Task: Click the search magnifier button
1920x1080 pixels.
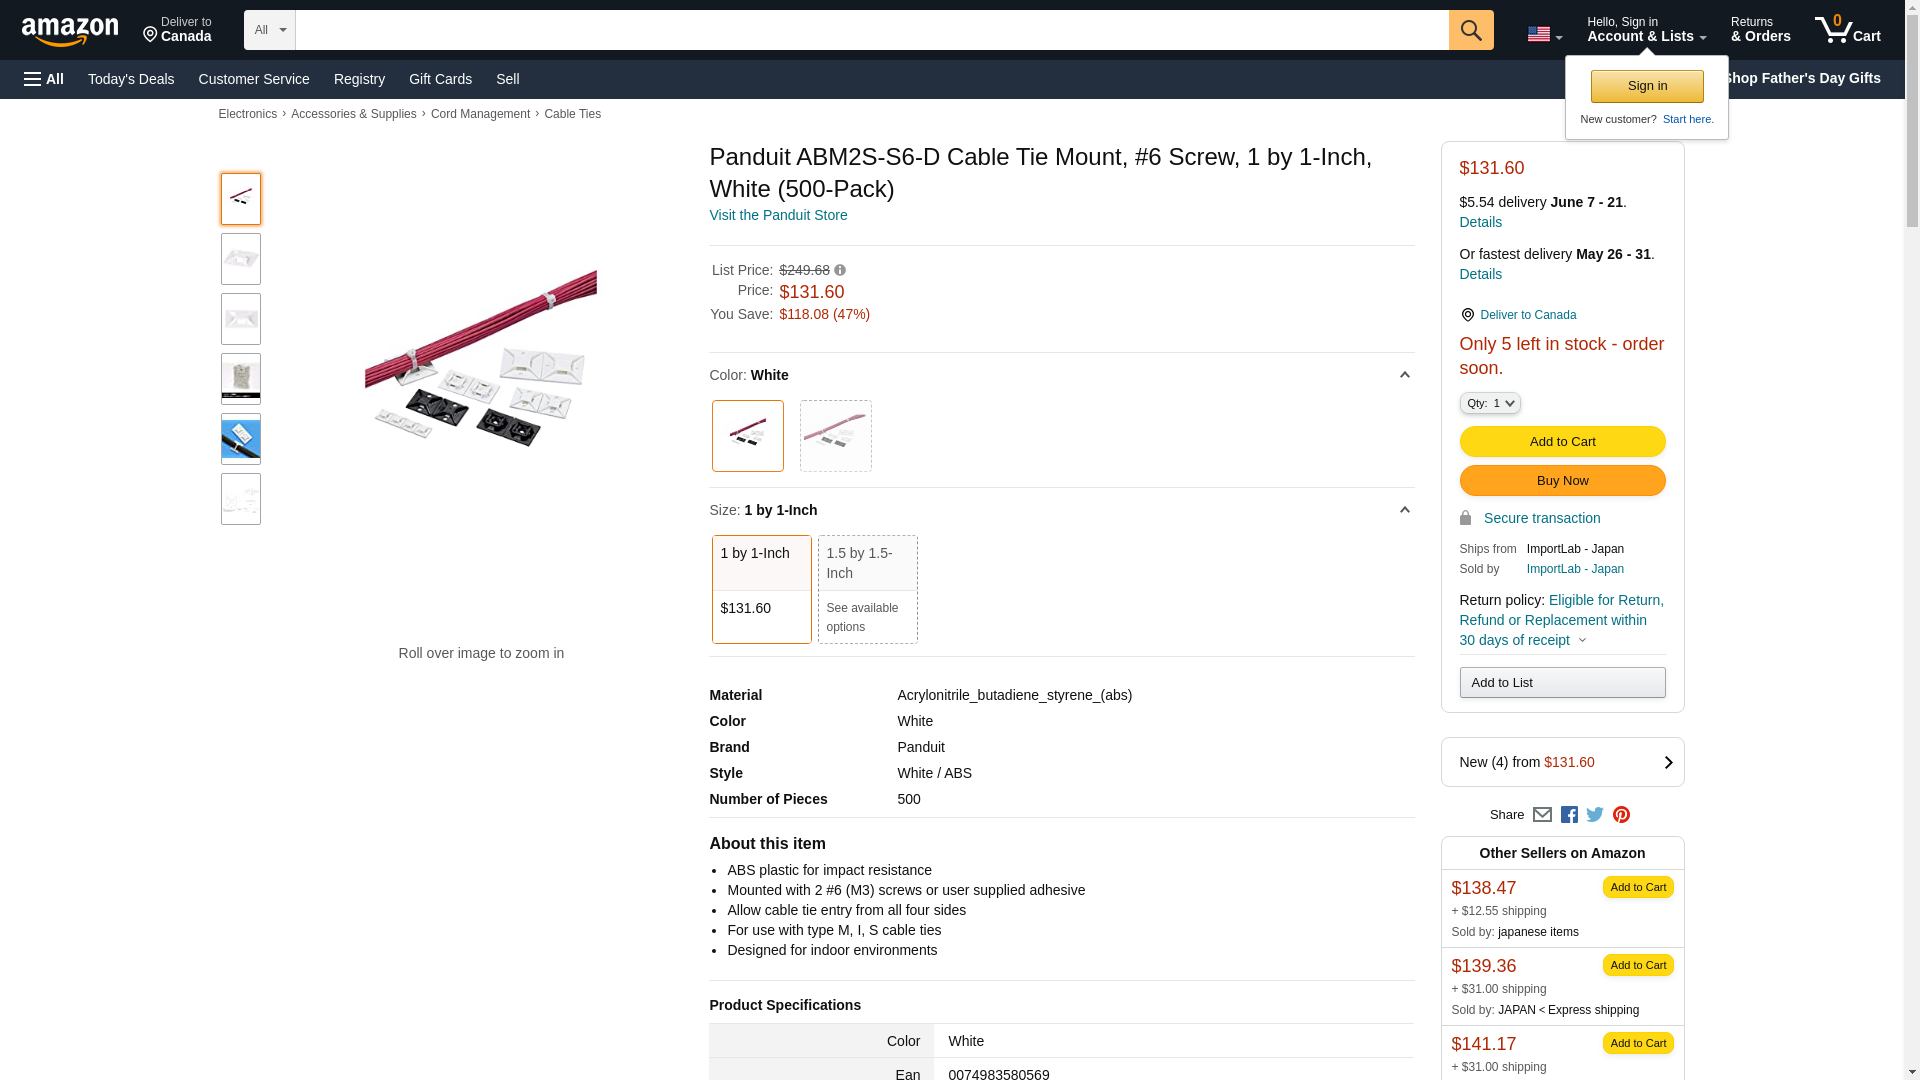Action: [1470, 30]
